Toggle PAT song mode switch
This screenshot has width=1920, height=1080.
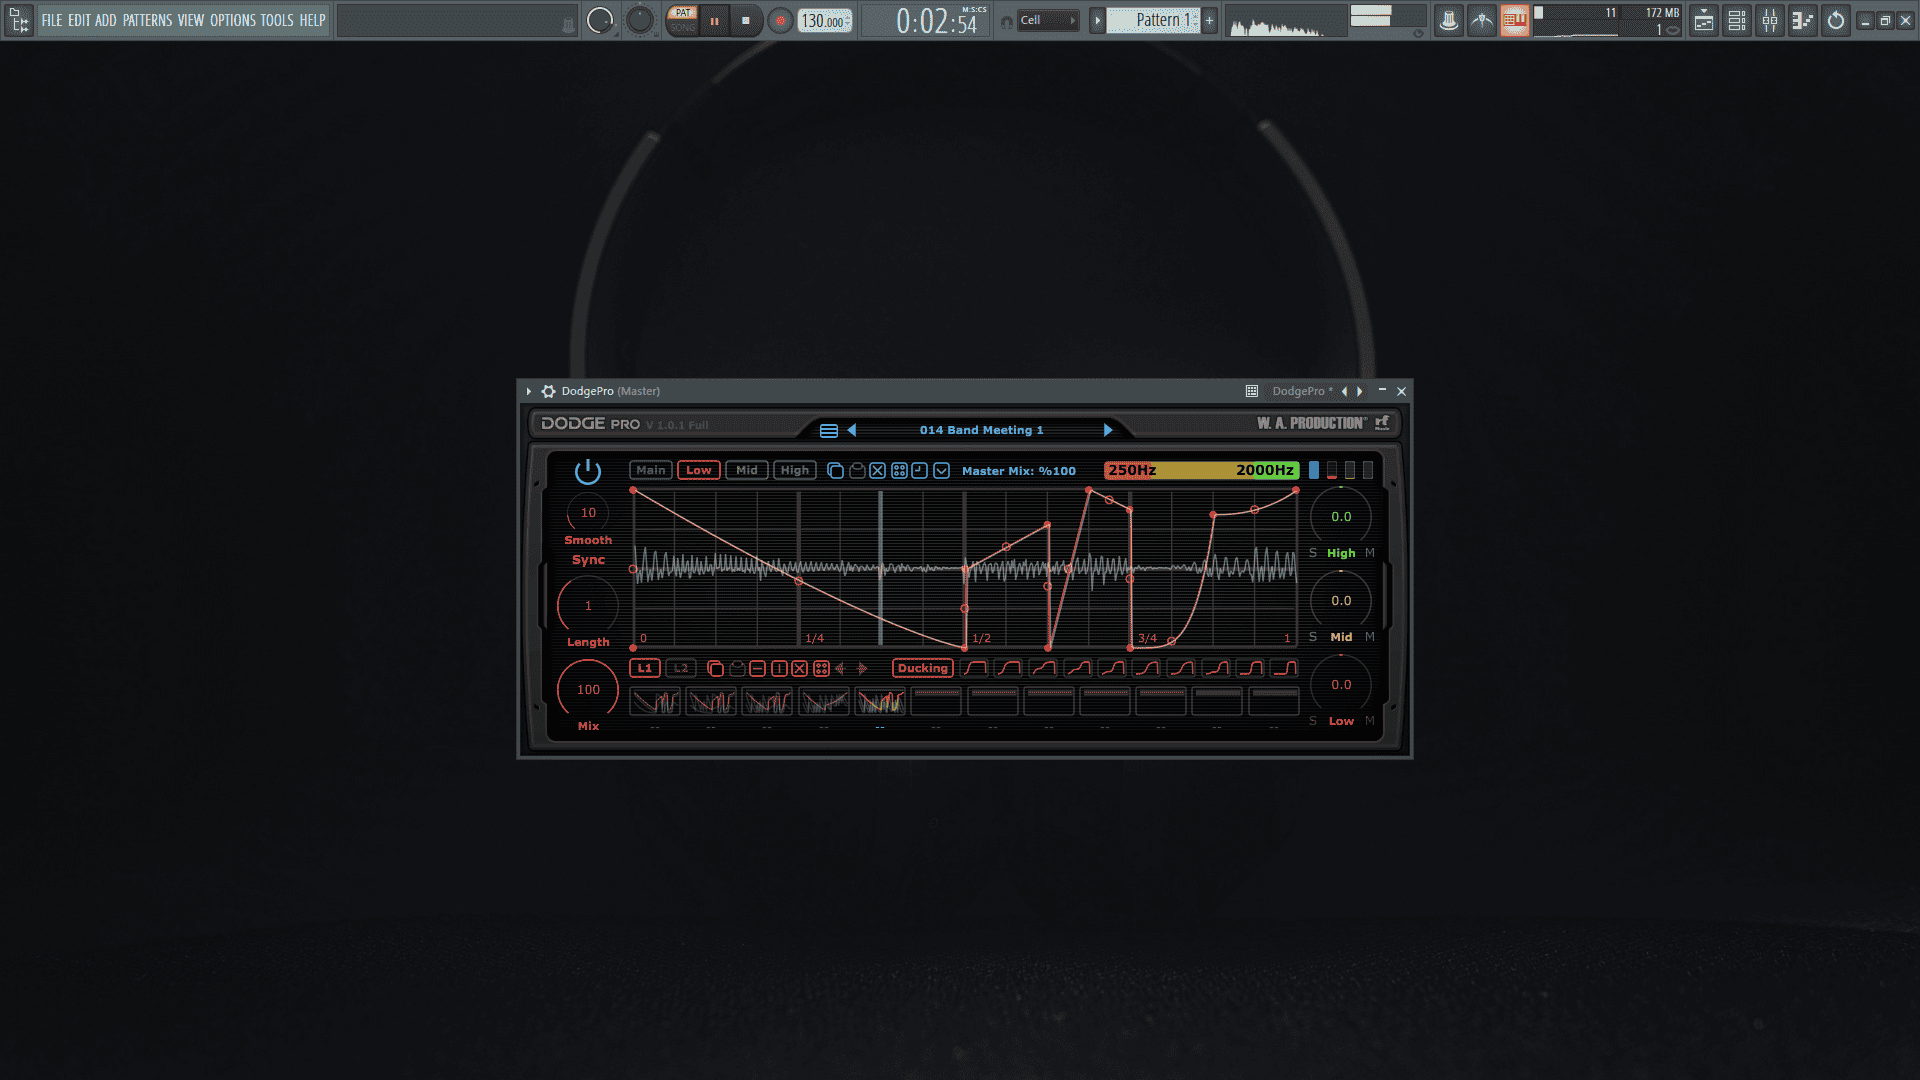coord(683,20)
